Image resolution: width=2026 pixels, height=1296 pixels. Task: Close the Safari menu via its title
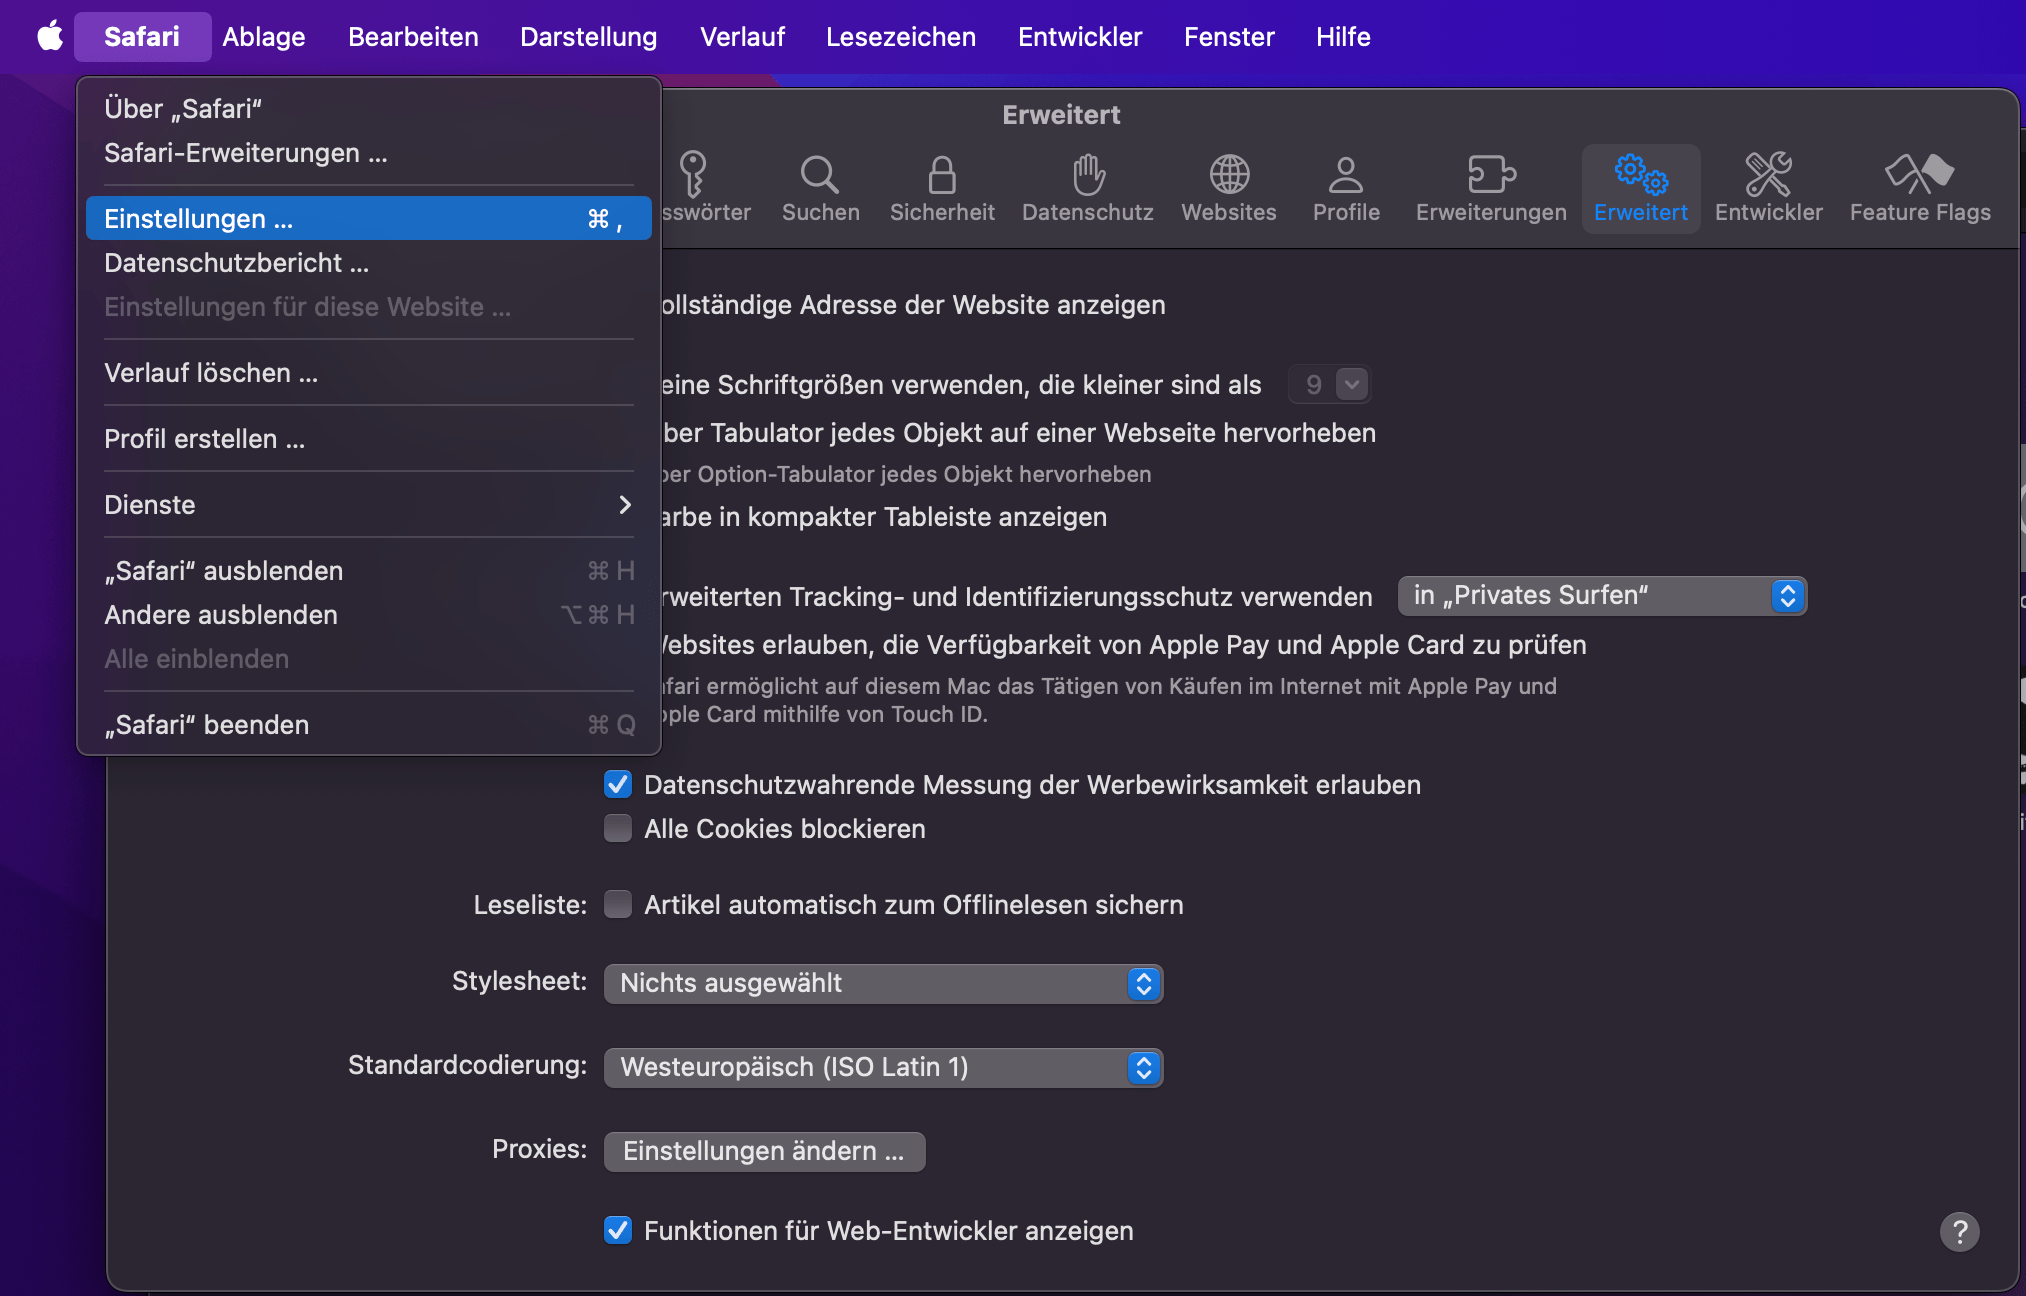point(142,37)
